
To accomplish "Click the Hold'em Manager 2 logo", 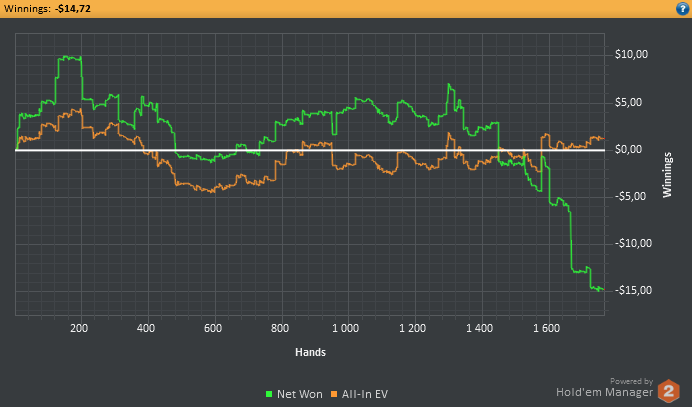I will click(668, 391).
